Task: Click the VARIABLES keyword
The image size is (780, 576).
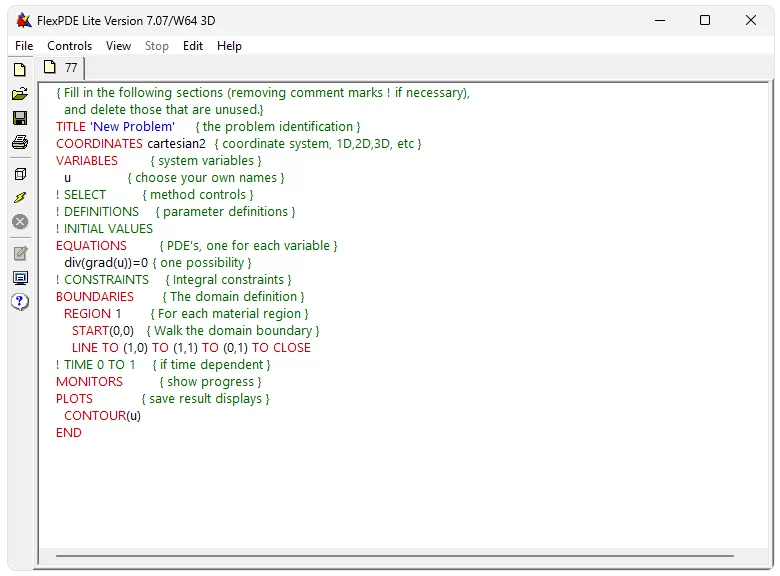Action: 87,161
